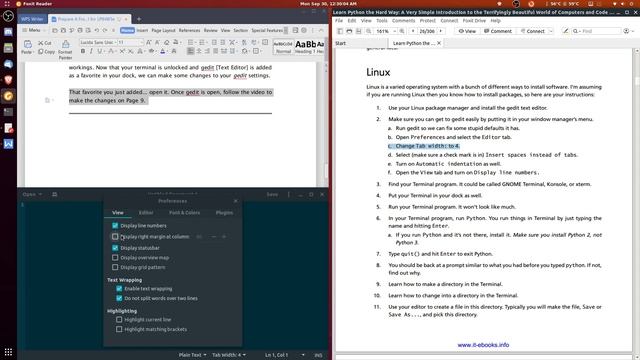
Task: Open Plain Text language selector in statusbar
Action: click(192, 355)
